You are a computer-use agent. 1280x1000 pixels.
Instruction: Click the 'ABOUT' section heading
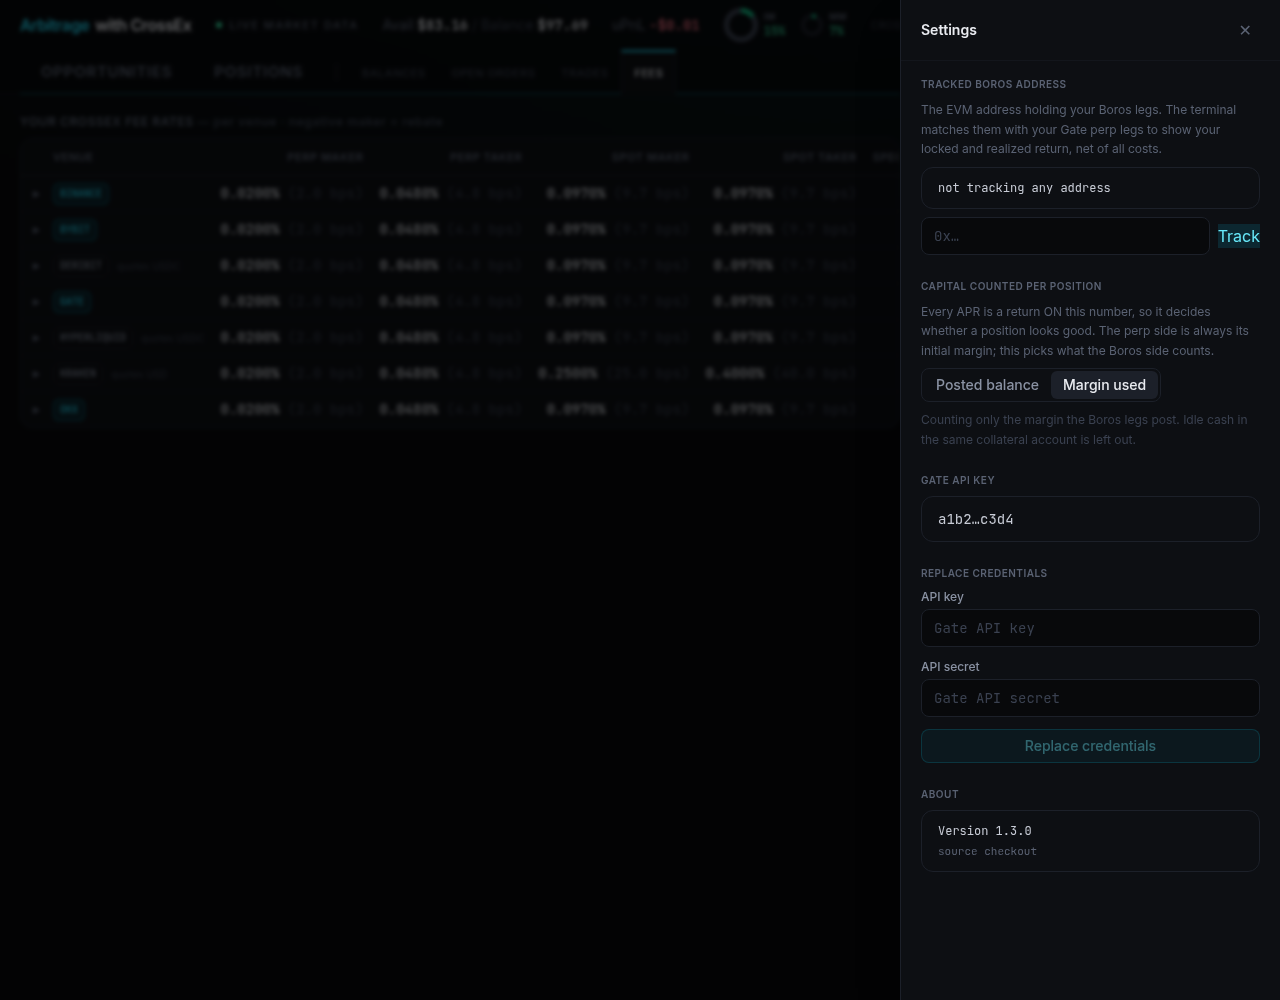(939, 794)
